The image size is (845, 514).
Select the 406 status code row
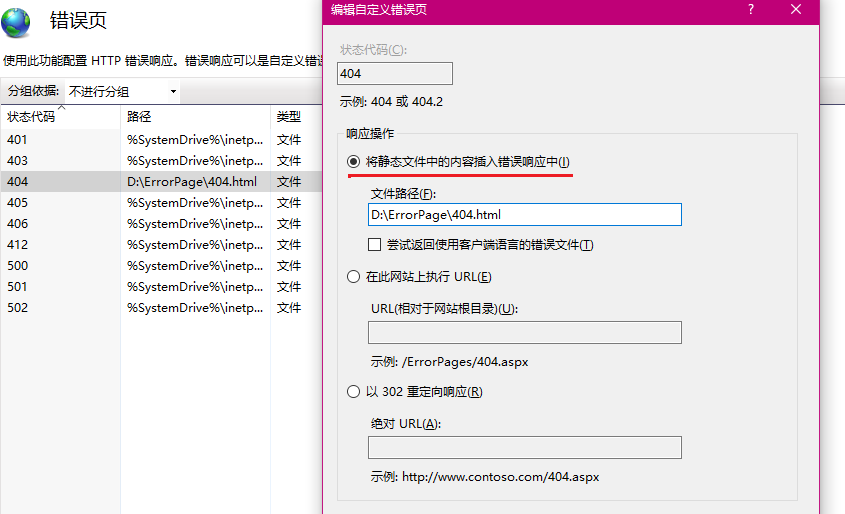tap(162, 224)
